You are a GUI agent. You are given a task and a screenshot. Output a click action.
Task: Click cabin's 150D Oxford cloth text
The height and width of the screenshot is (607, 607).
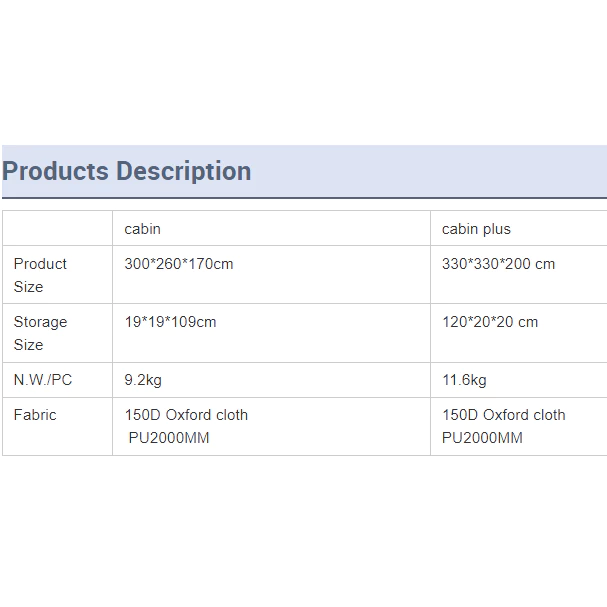[x=186, y=415]
